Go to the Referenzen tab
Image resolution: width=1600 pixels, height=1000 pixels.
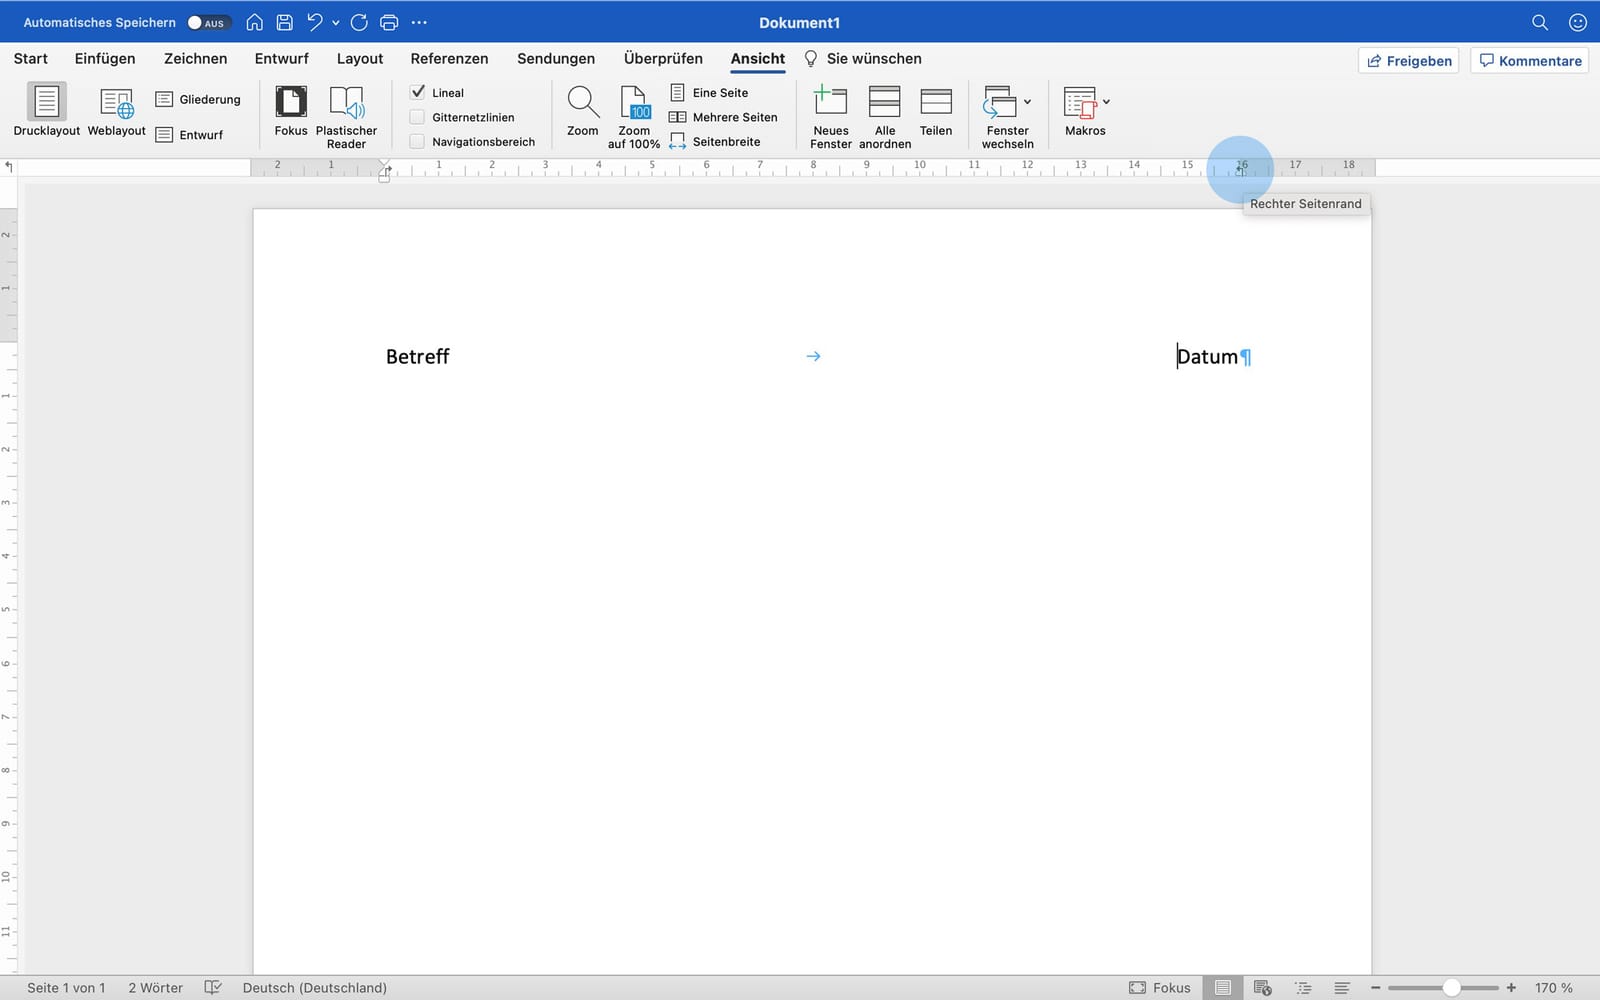449,58
